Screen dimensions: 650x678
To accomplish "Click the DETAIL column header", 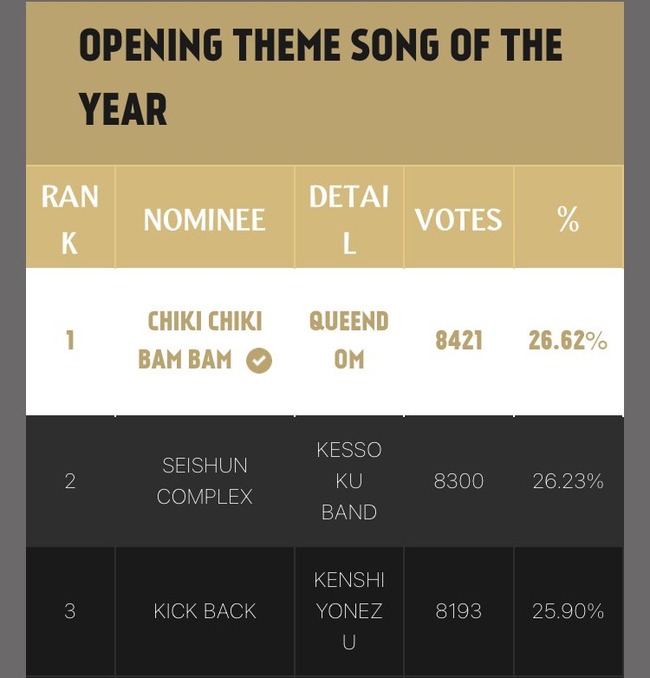I will [x=349, y=220].
